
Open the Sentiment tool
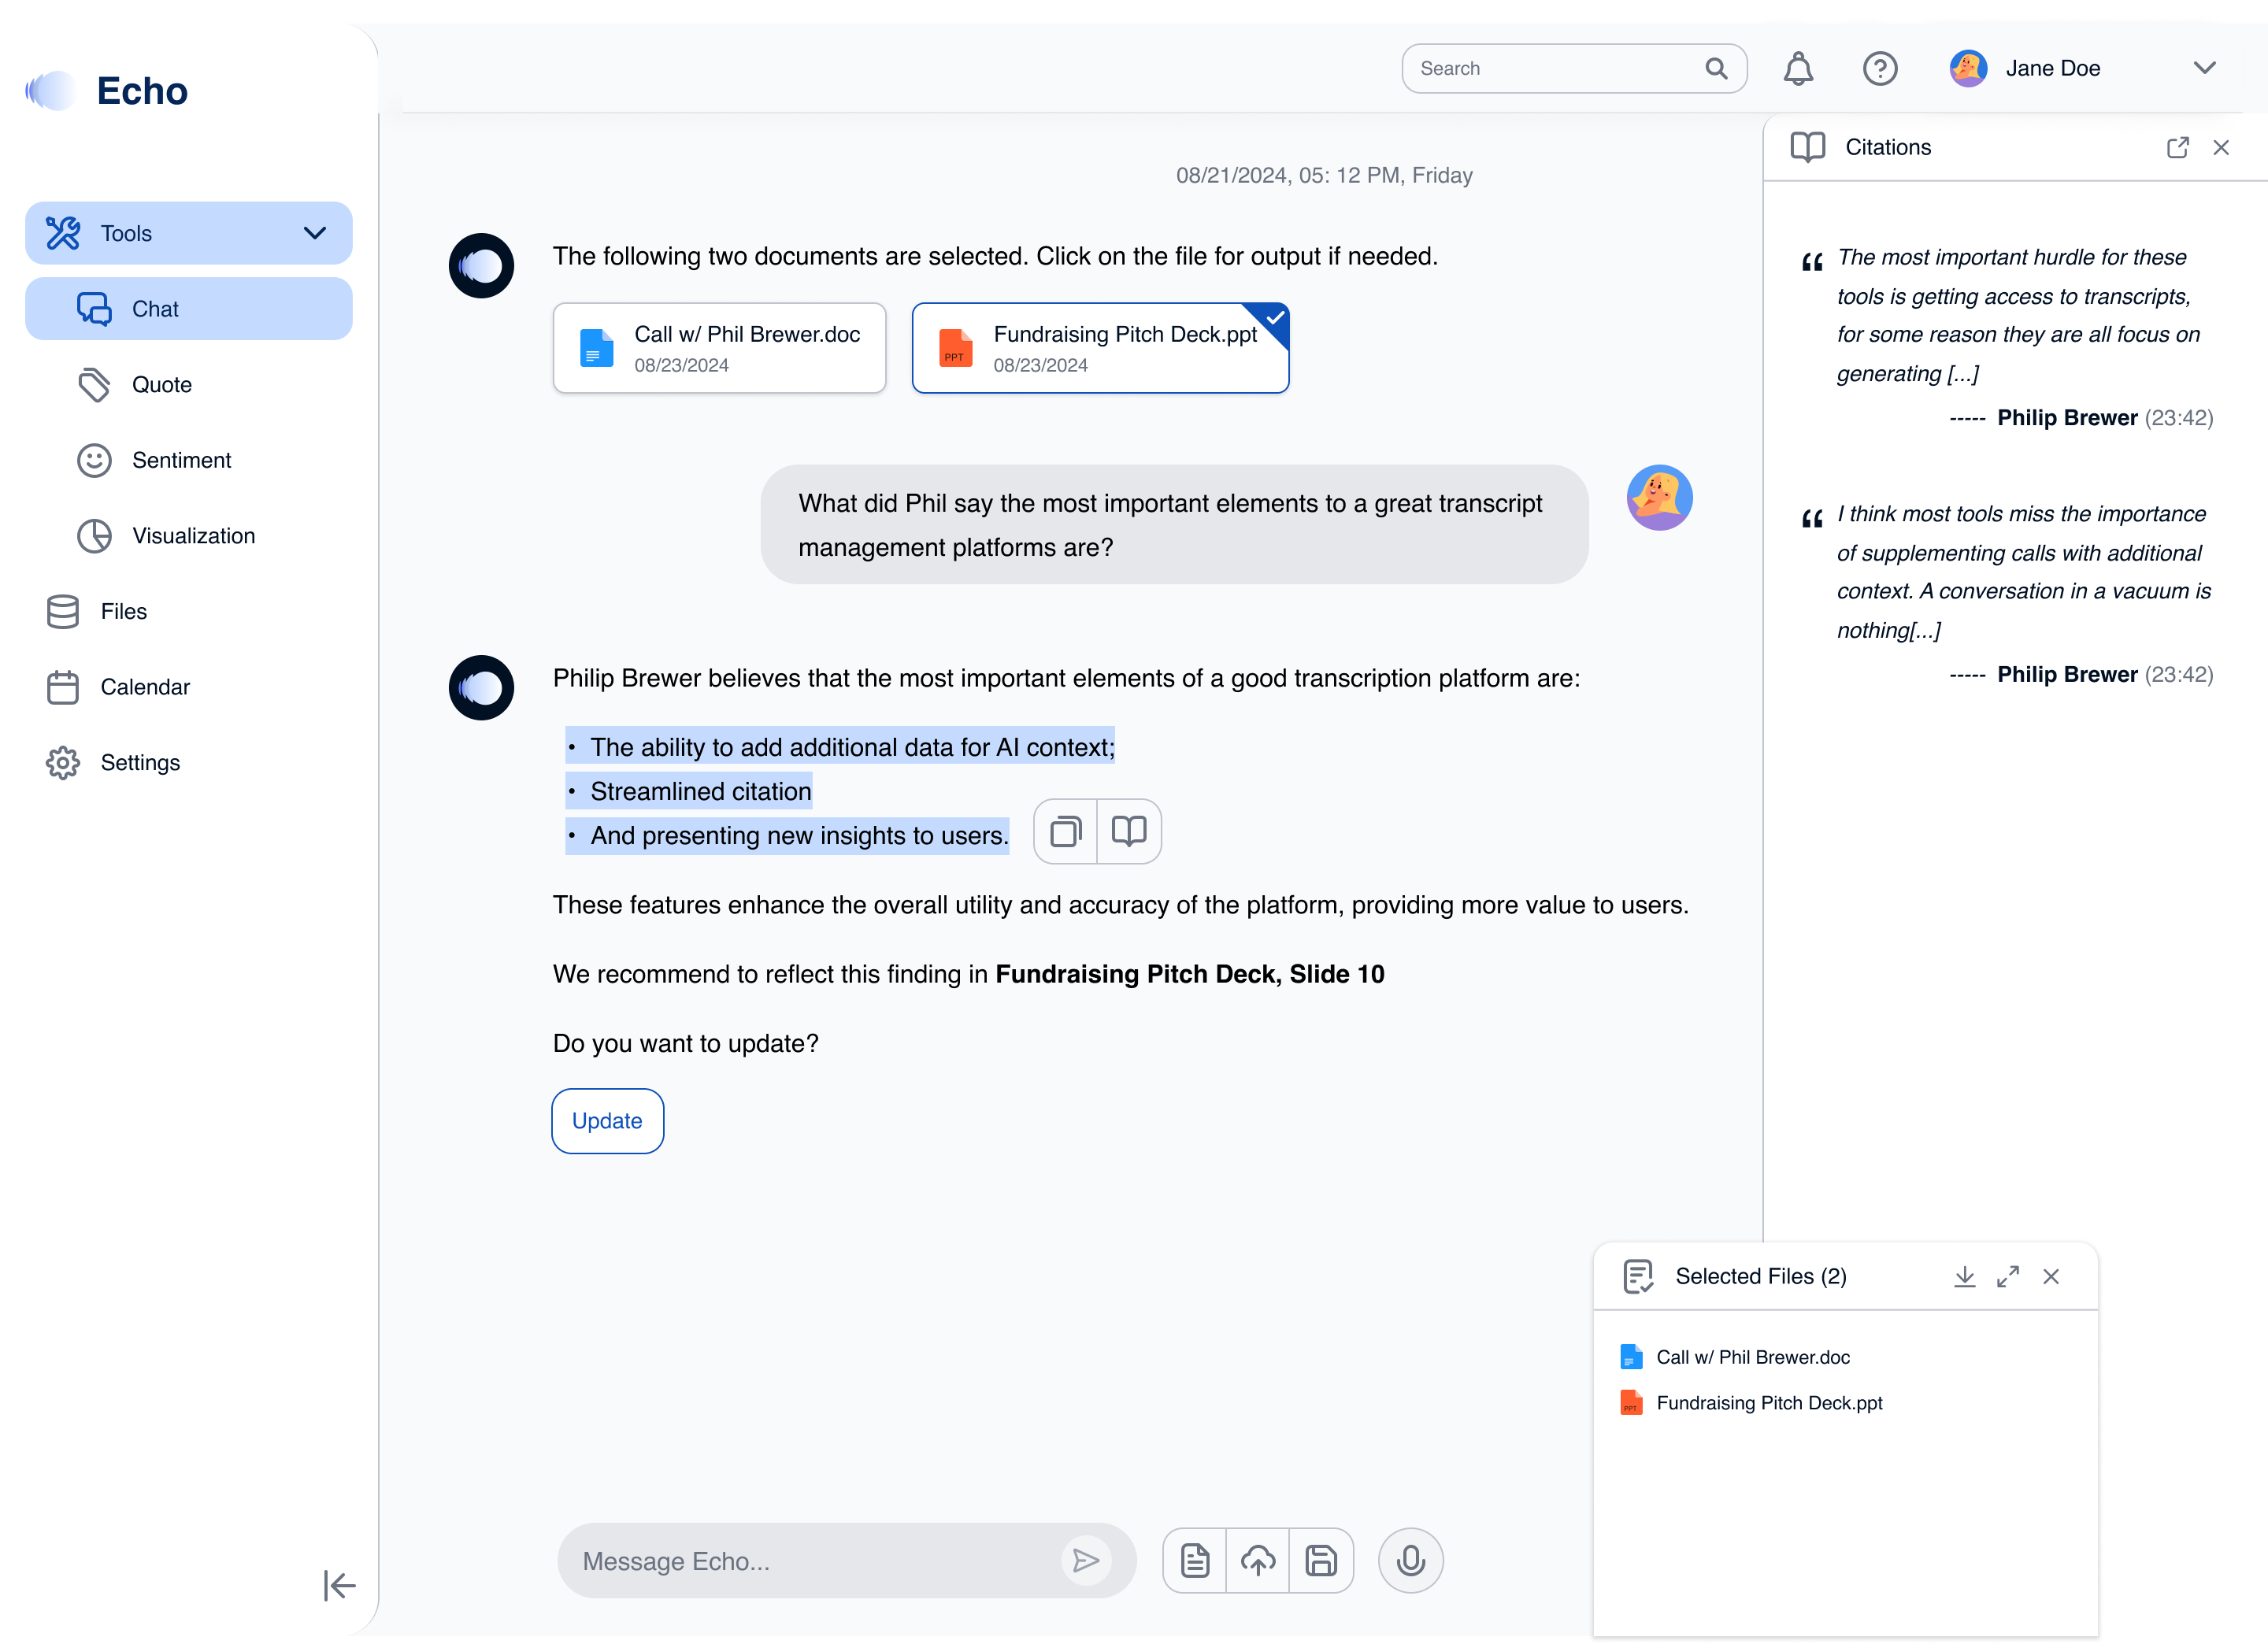[181, 460]
